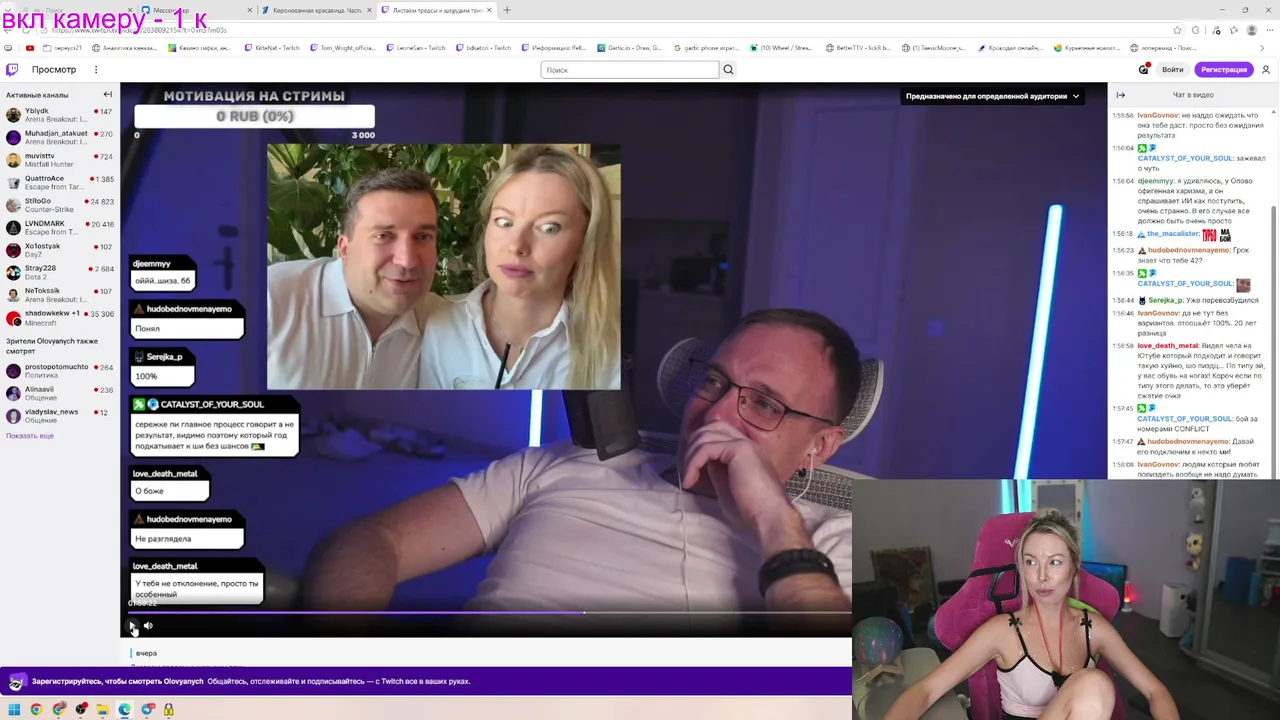This screenshot has width=1280, height=720.
Task: Open a new browser tab
Action: pyautogui.click(x=507, y=10)
